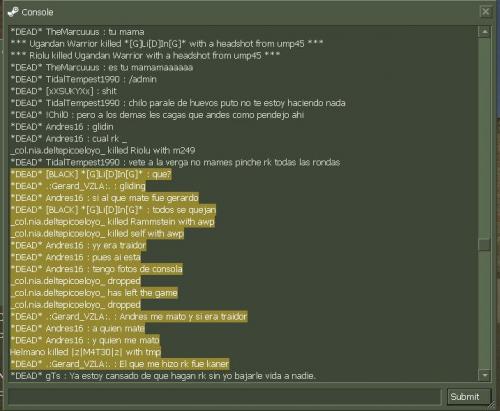Click the '[xXSUKYXx] : shit' line
This screenshot has height=411, width=500.
click(64, 91)
